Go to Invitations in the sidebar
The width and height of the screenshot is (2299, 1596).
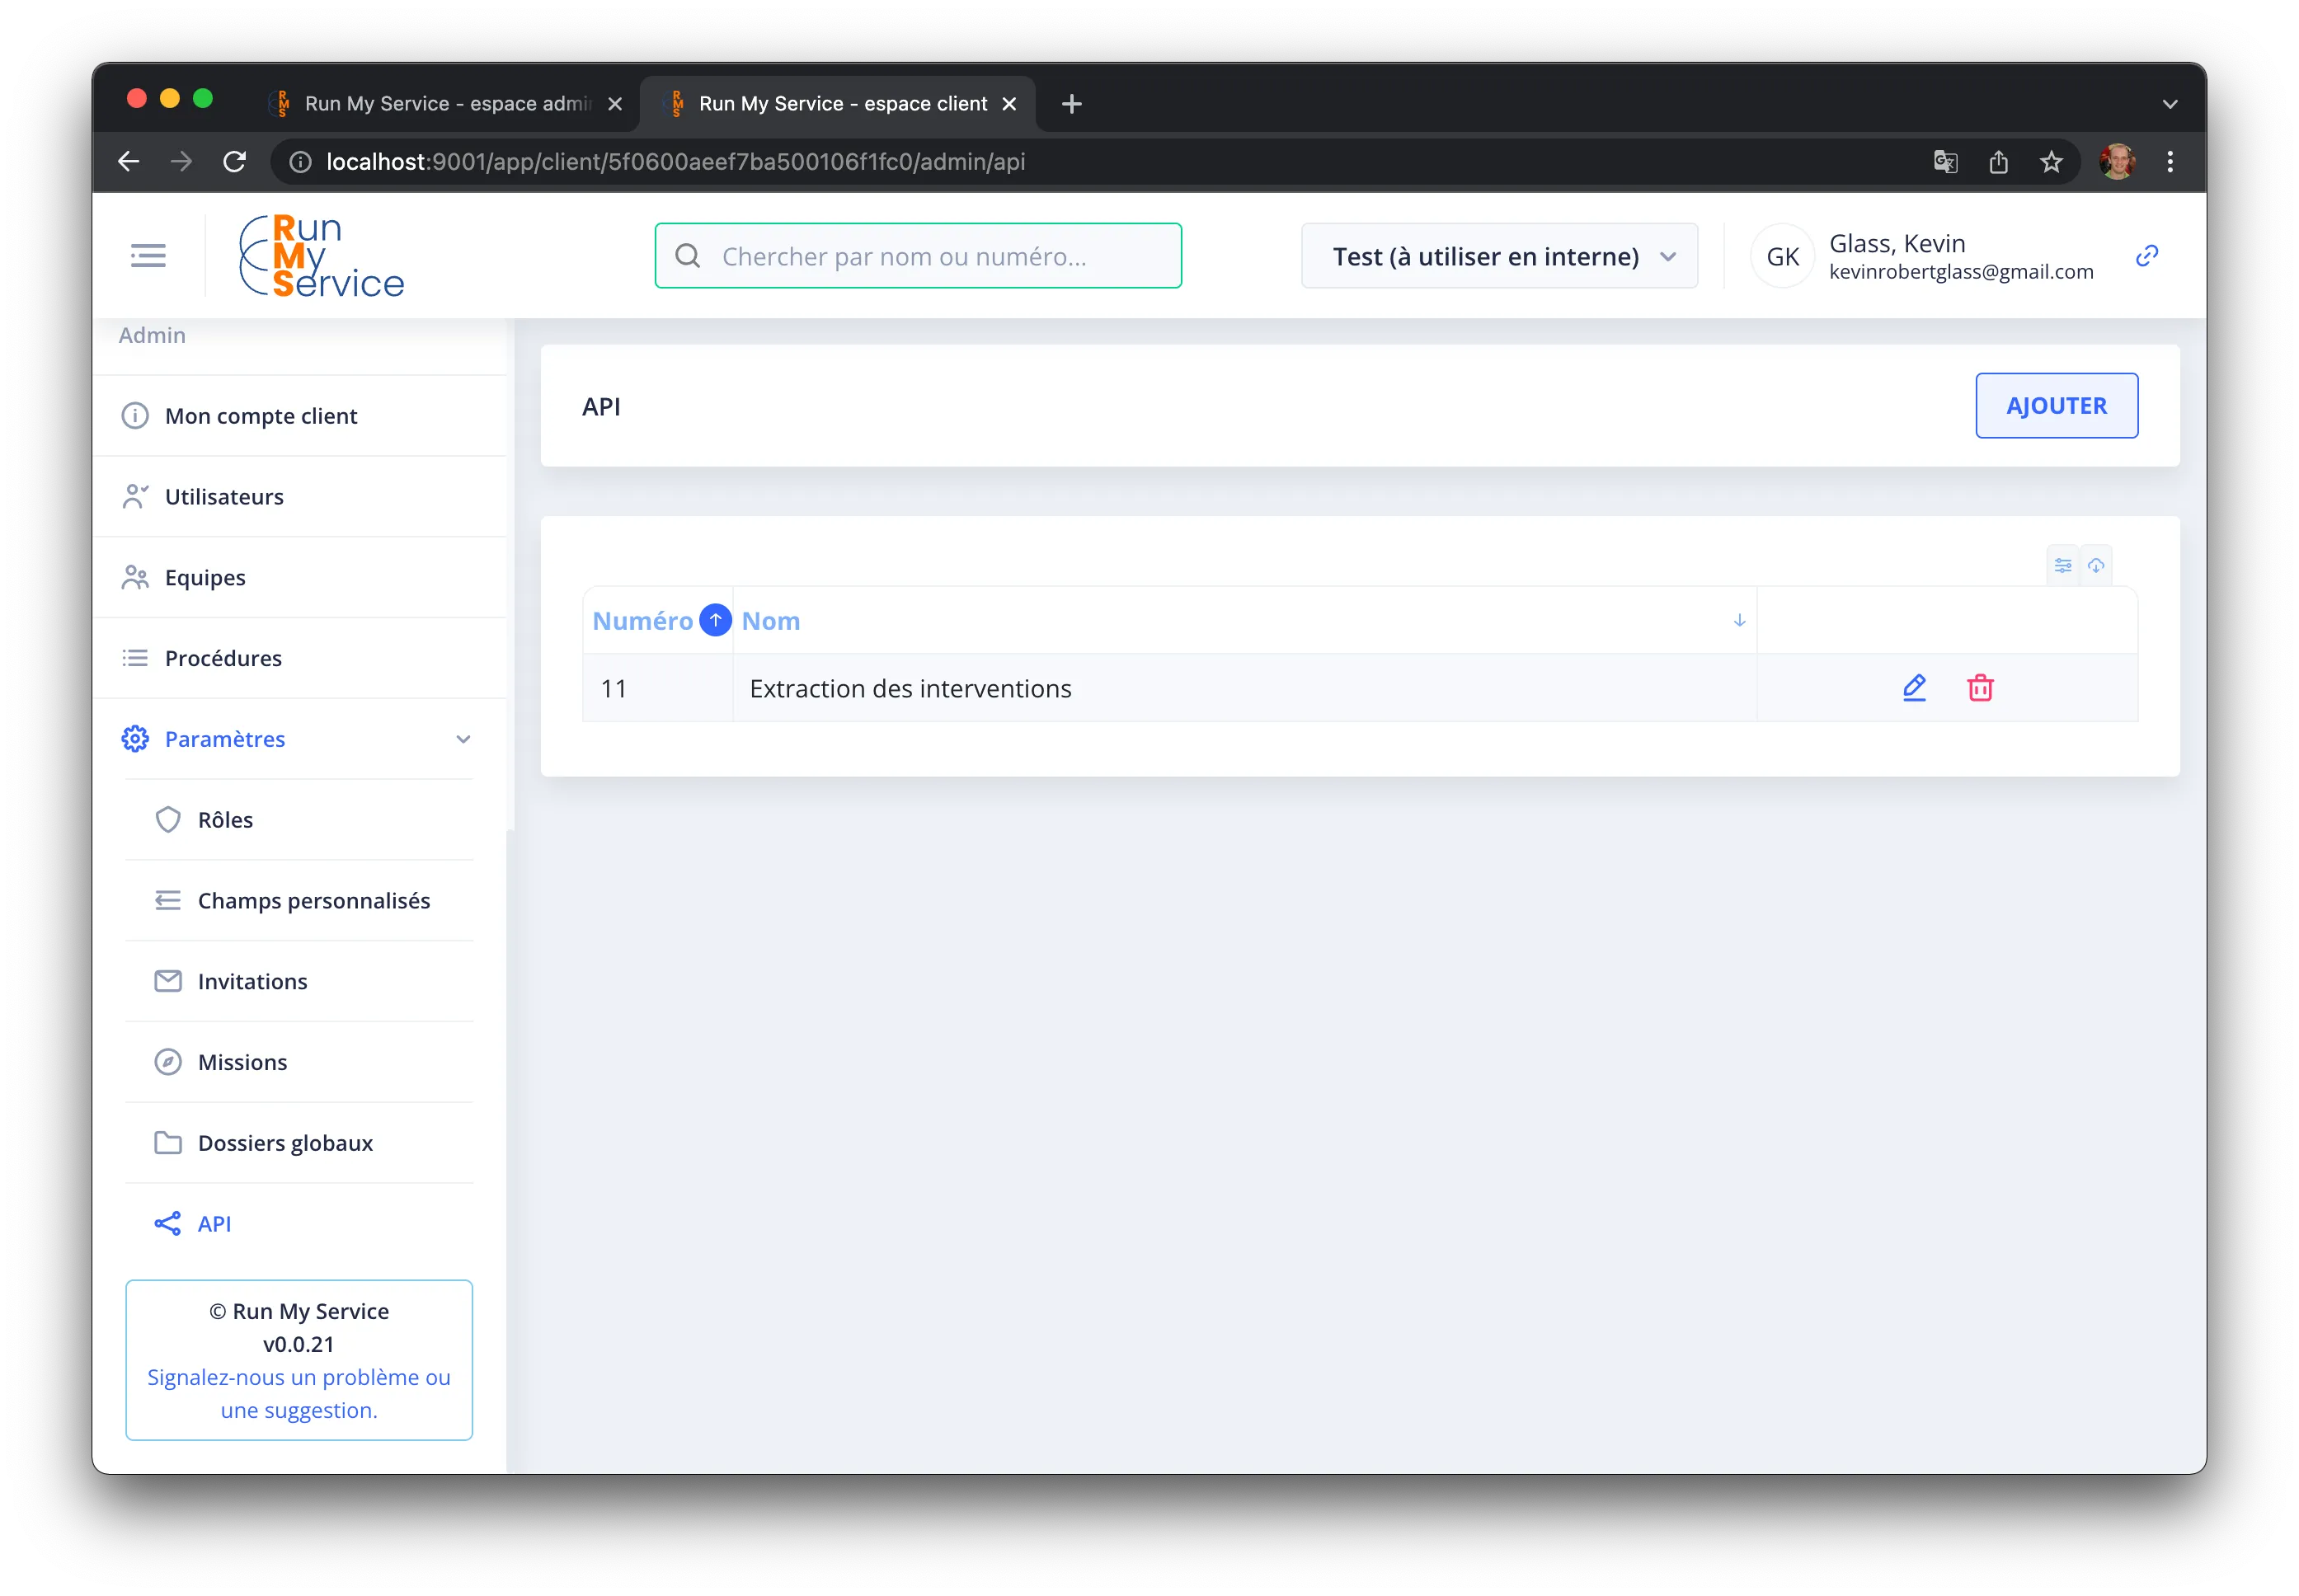coord(299,982)
